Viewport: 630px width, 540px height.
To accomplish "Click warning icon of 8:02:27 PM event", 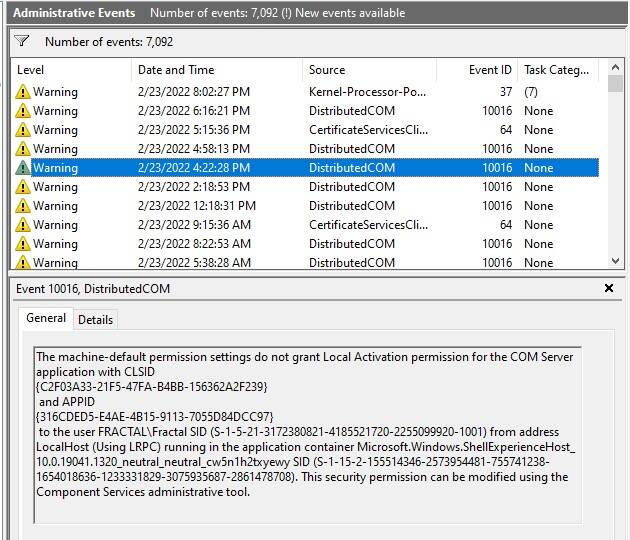I will (23, 92).
